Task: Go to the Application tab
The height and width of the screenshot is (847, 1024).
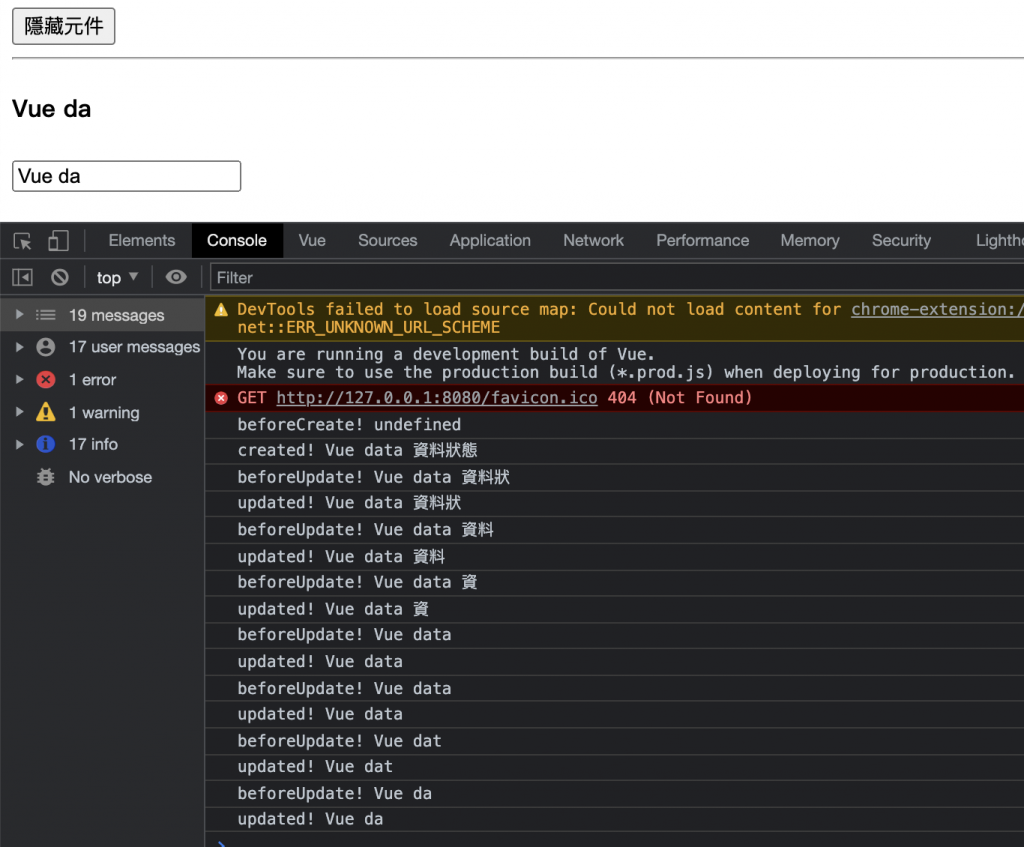Action: coord(490,240)
